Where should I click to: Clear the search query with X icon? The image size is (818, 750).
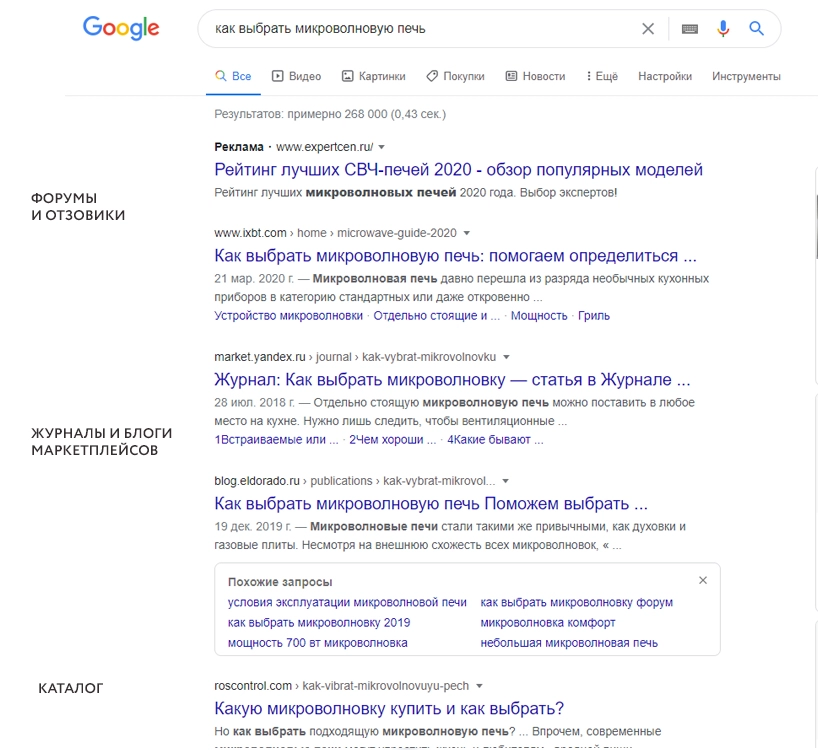click(x=648, y=29)
